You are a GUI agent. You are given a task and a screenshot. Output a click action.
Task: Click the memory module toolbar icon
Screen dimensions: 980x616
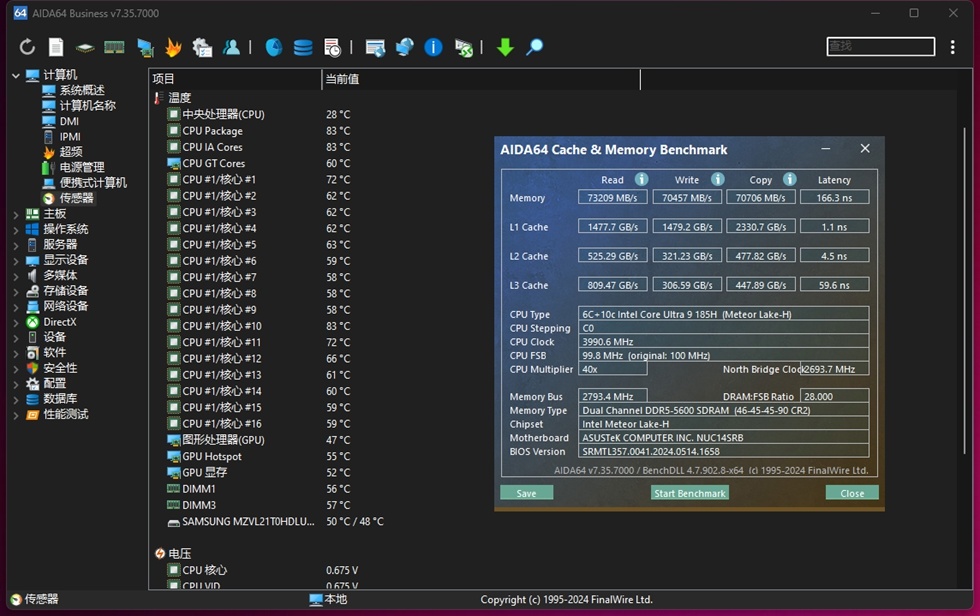114,47
